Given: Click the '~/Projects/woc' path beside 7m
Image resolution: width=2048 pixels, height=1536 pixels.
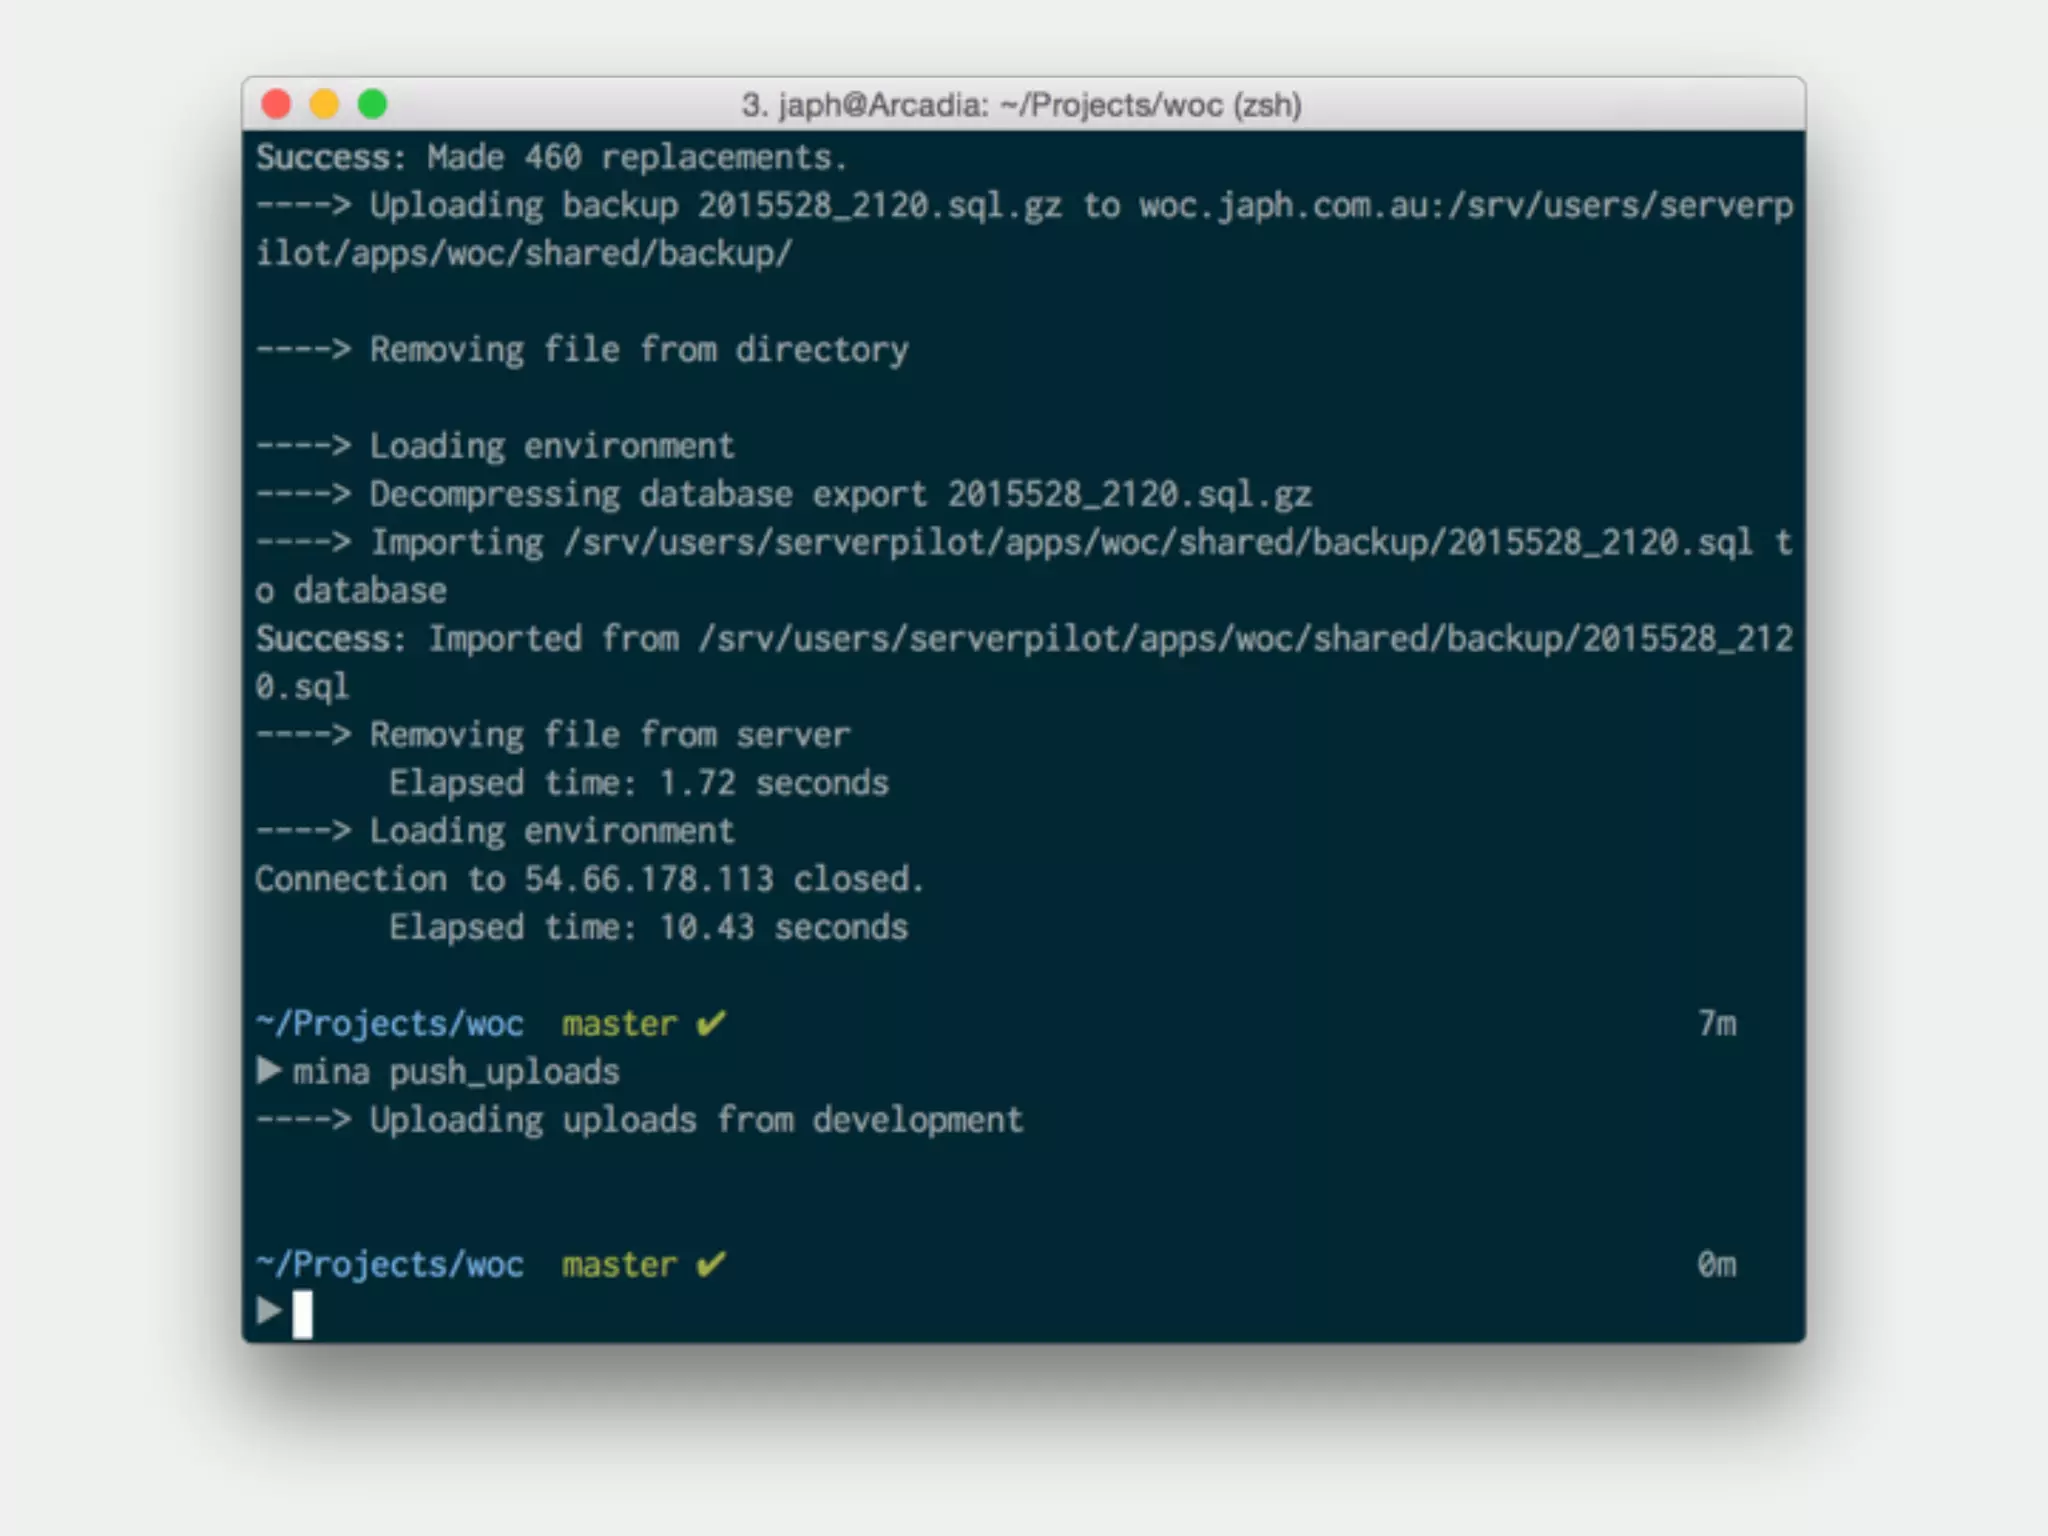Looking at the screenshot, I should [x=390, y=1024].
